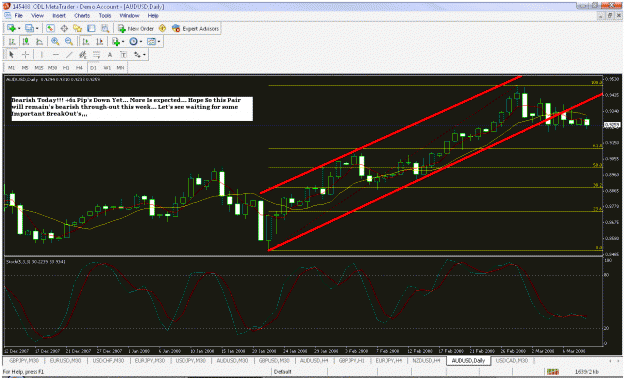Screen dimensions: 625x378
Task: Switch to USDCAD,M30 chart tab
Action: [x=512, y=360]
